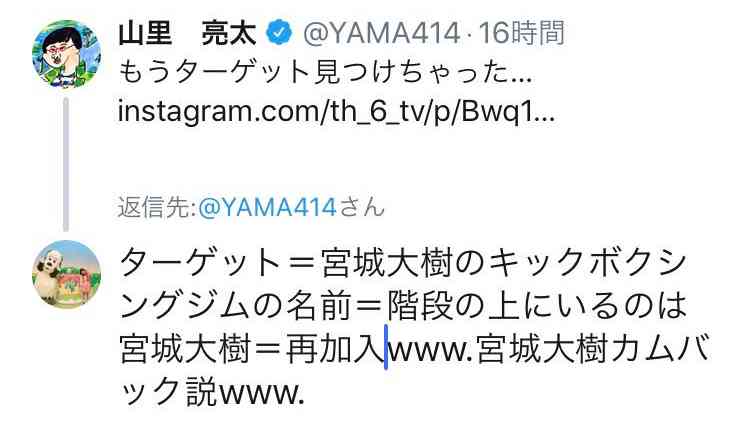Click 階段の上にいるのは in the reply text
This screenshot has width=750, height=435.
537,306
